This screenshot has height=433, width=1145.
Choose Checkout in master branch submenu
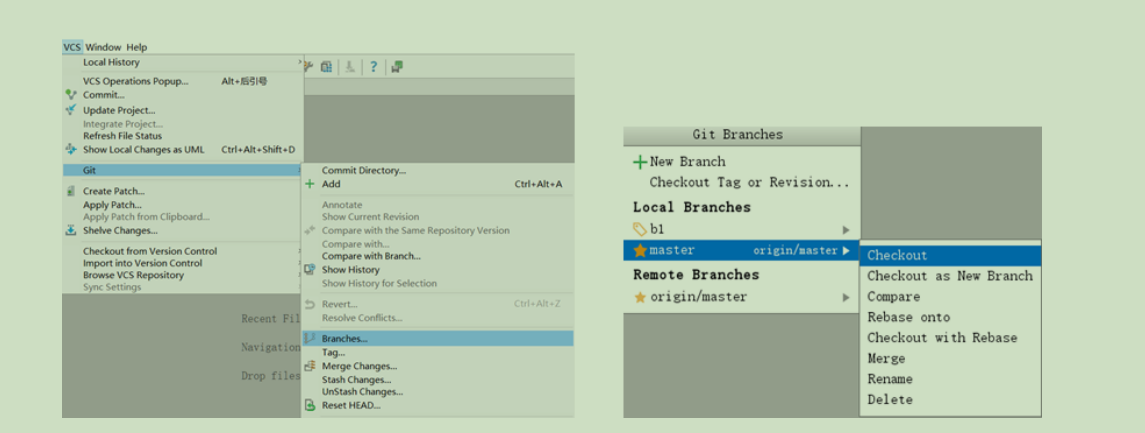[x=951, y=256]
